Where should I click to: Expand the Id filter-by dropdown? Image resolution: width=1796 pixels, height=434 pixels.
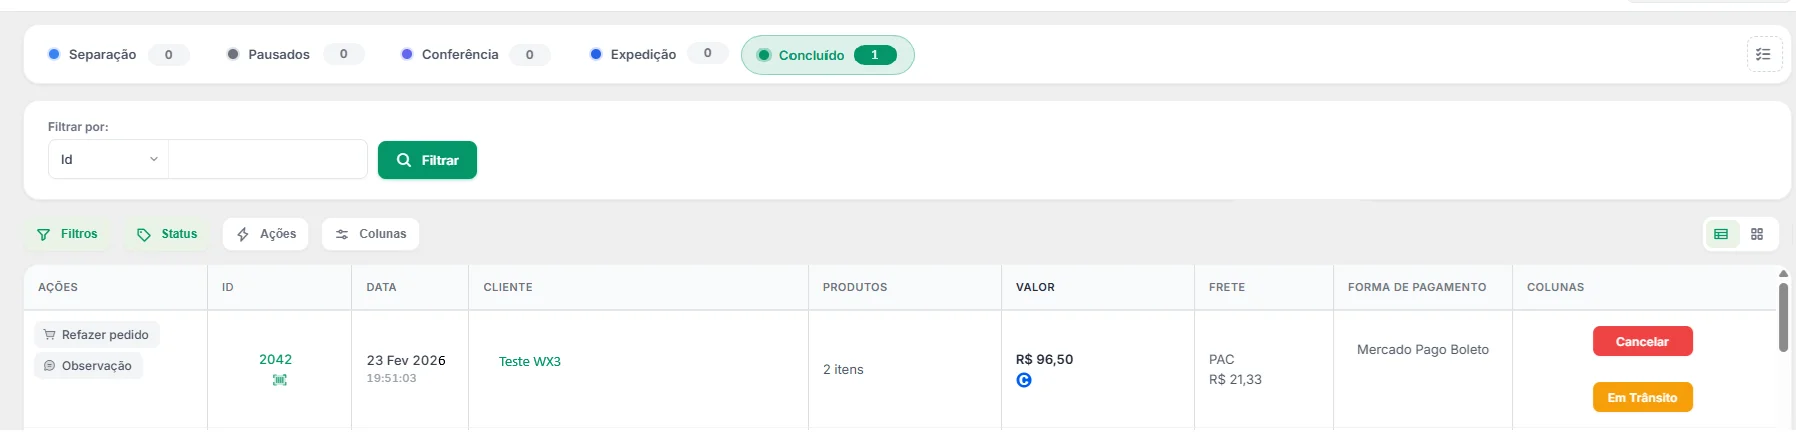pyautogui.click(x=108, y=159)
